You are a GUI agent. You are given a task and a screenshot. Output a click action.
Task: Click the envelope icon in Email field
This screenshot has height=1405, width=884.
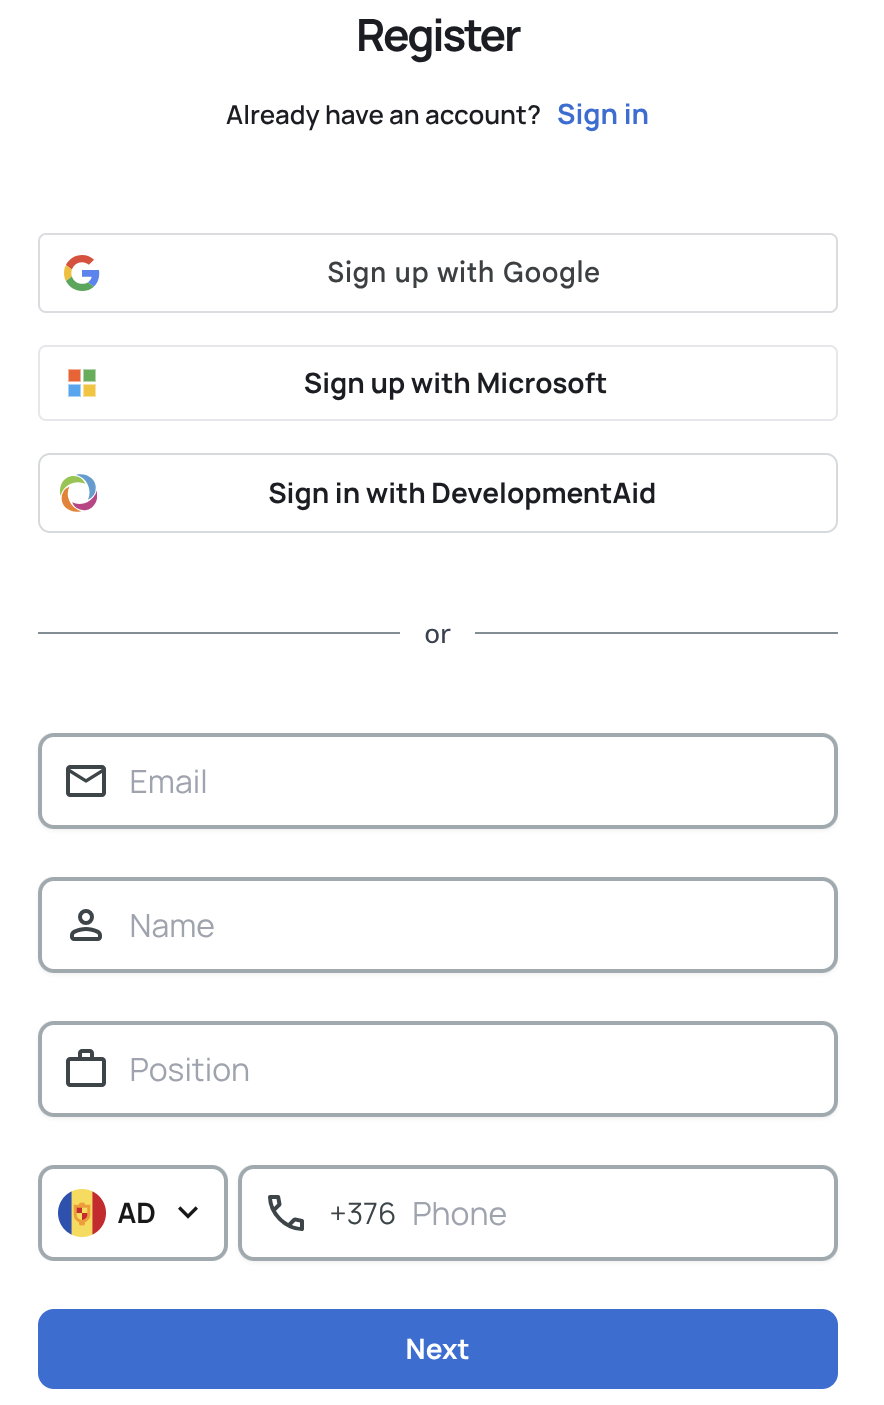click(86, 781)
